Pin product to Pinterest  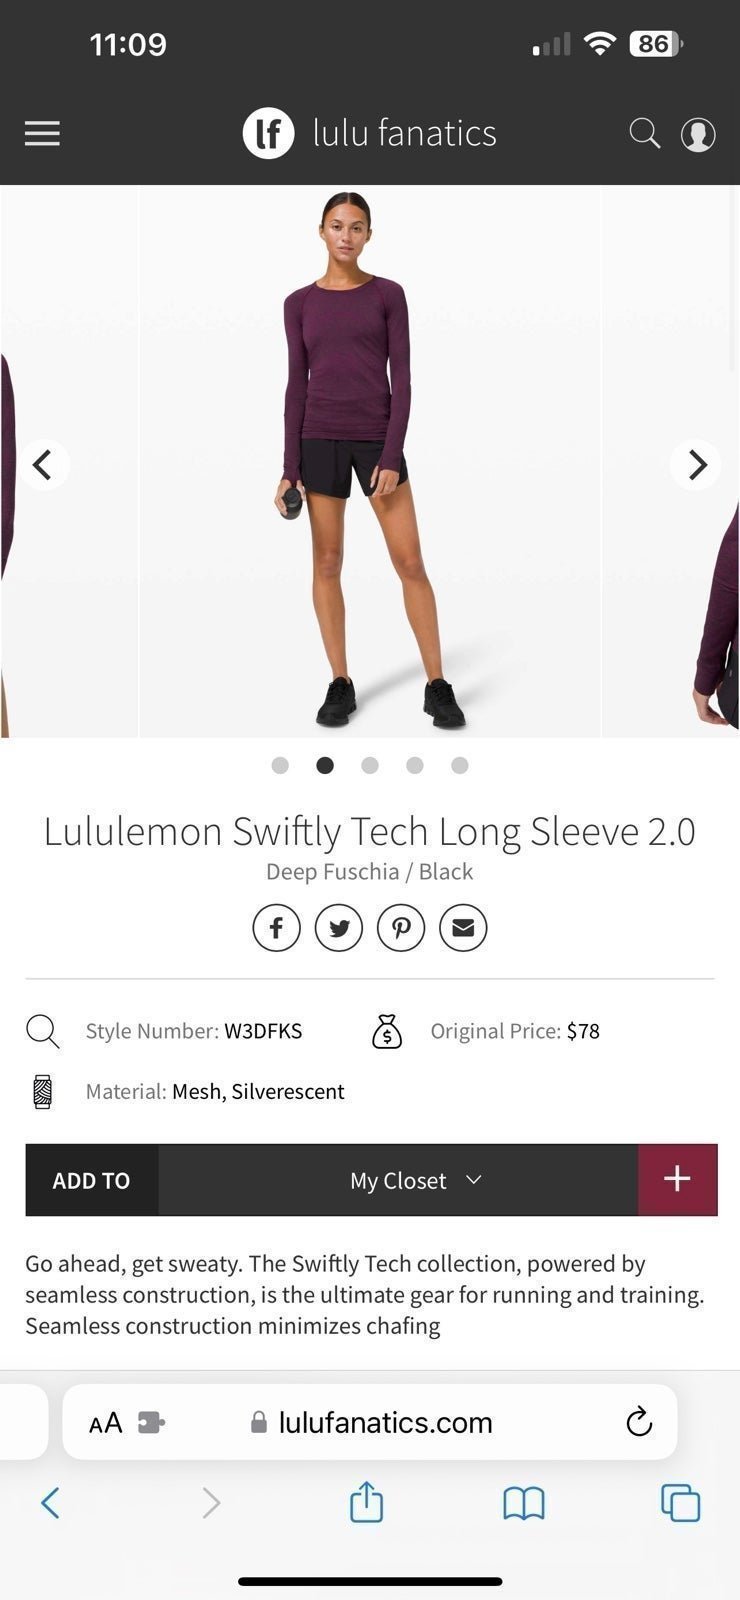coord(401,928)
